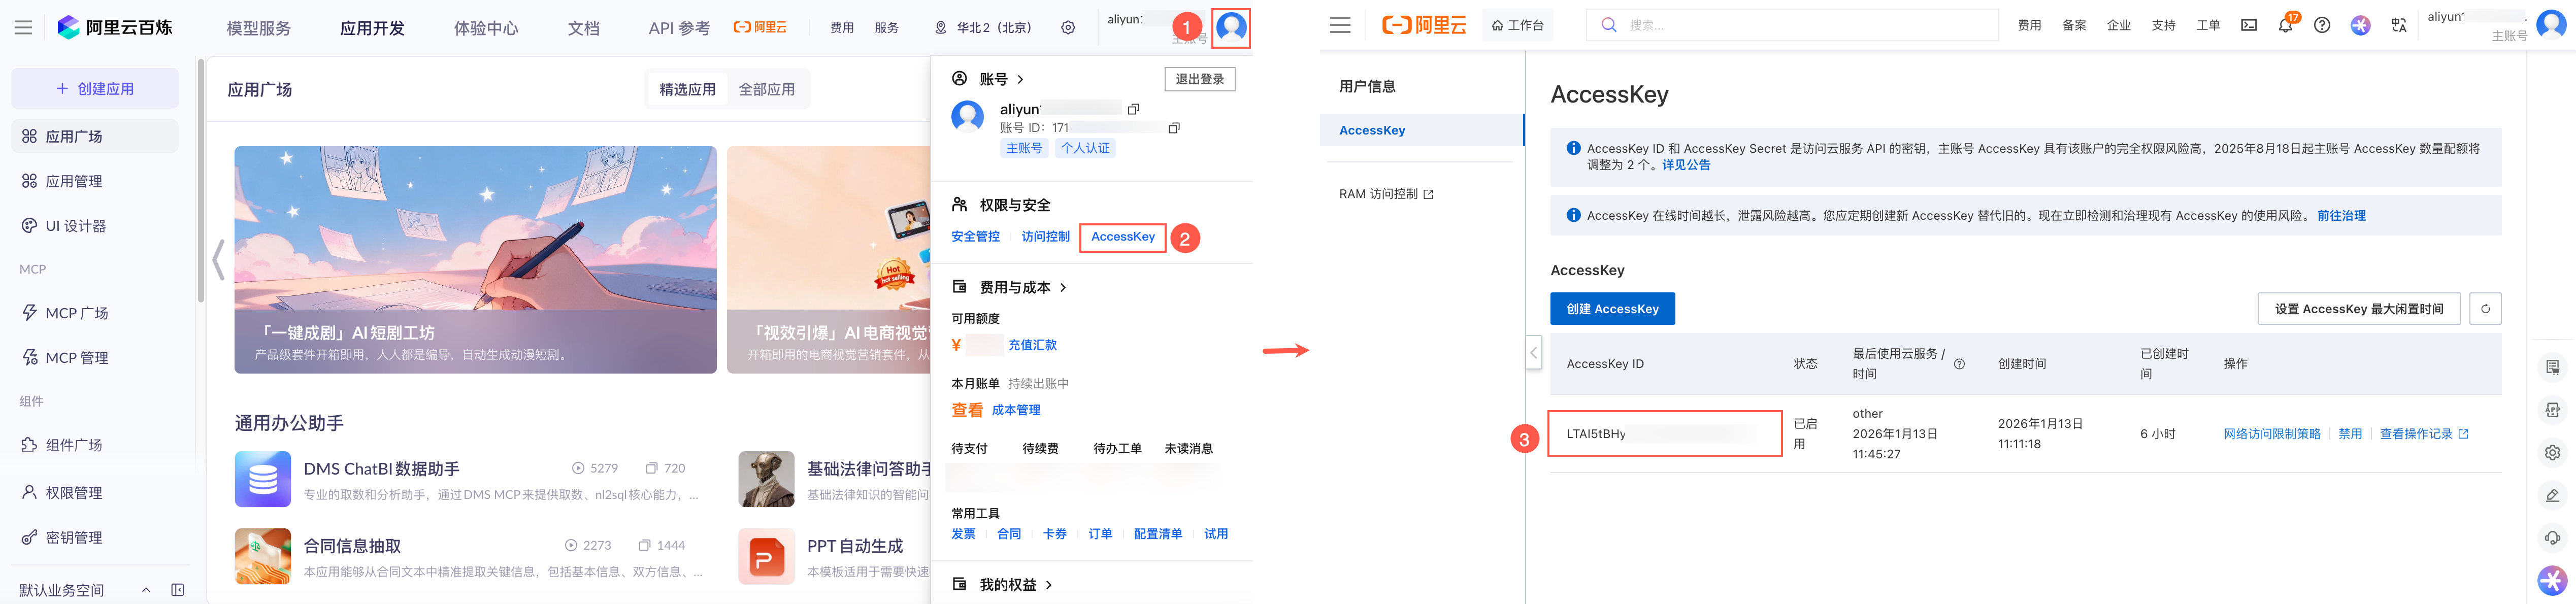Image resolution: width=2576 pixels, height=604 pixels.
Task: Open the settings gear next to the region selector
Action: point(1068,28)
